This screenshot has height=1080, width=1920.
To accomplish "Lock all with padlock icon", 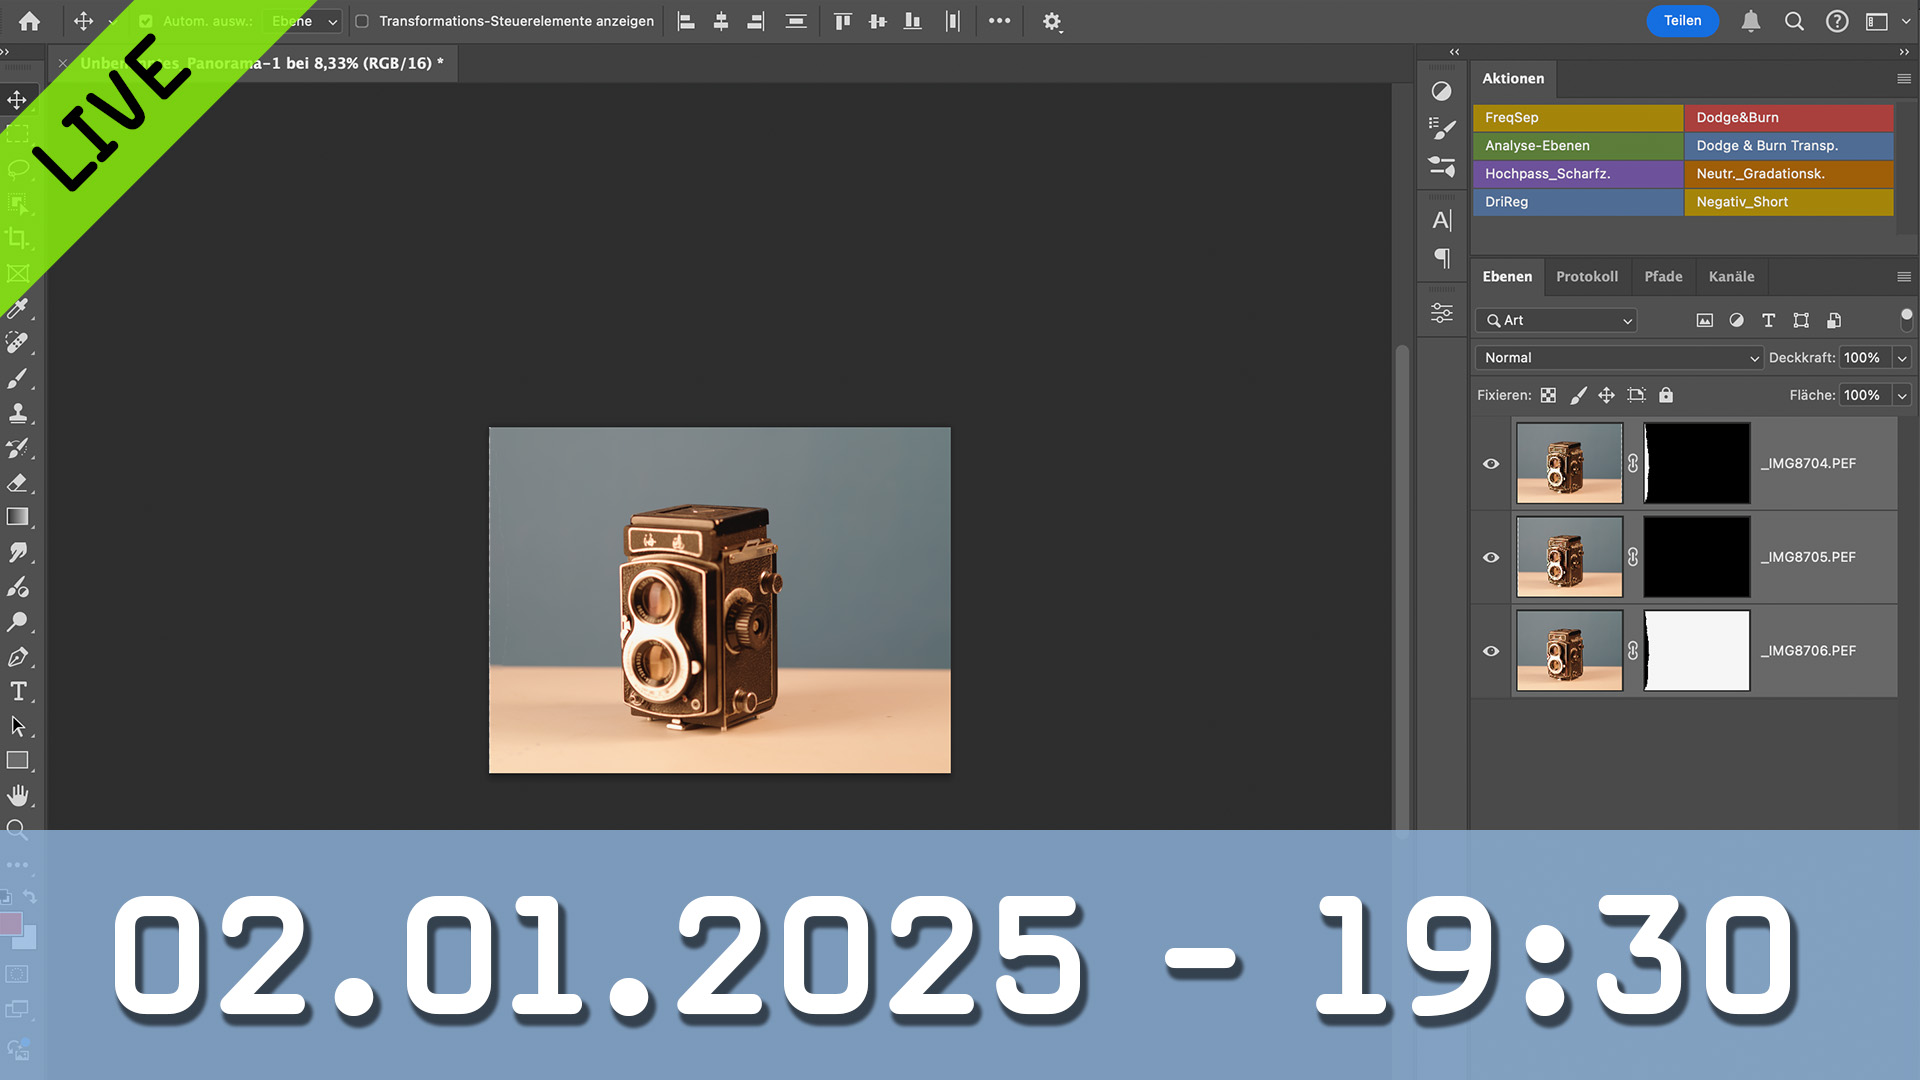I will 1666,396.
